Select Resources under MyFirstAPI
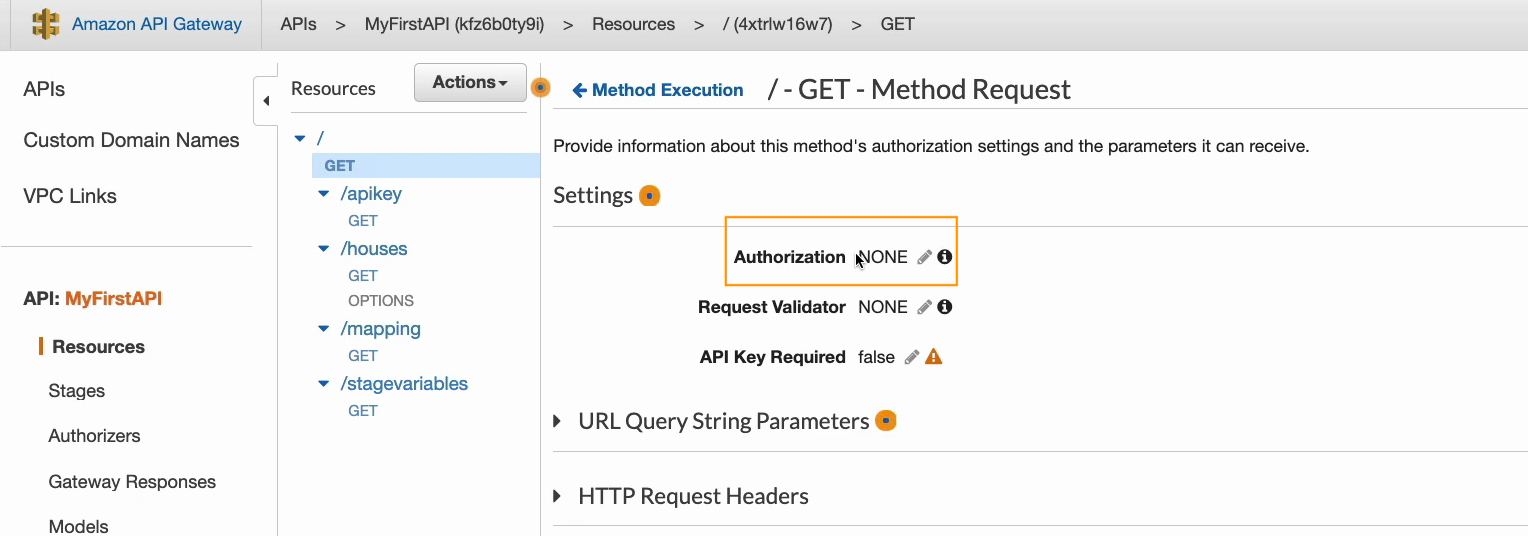 click(98, 347)
